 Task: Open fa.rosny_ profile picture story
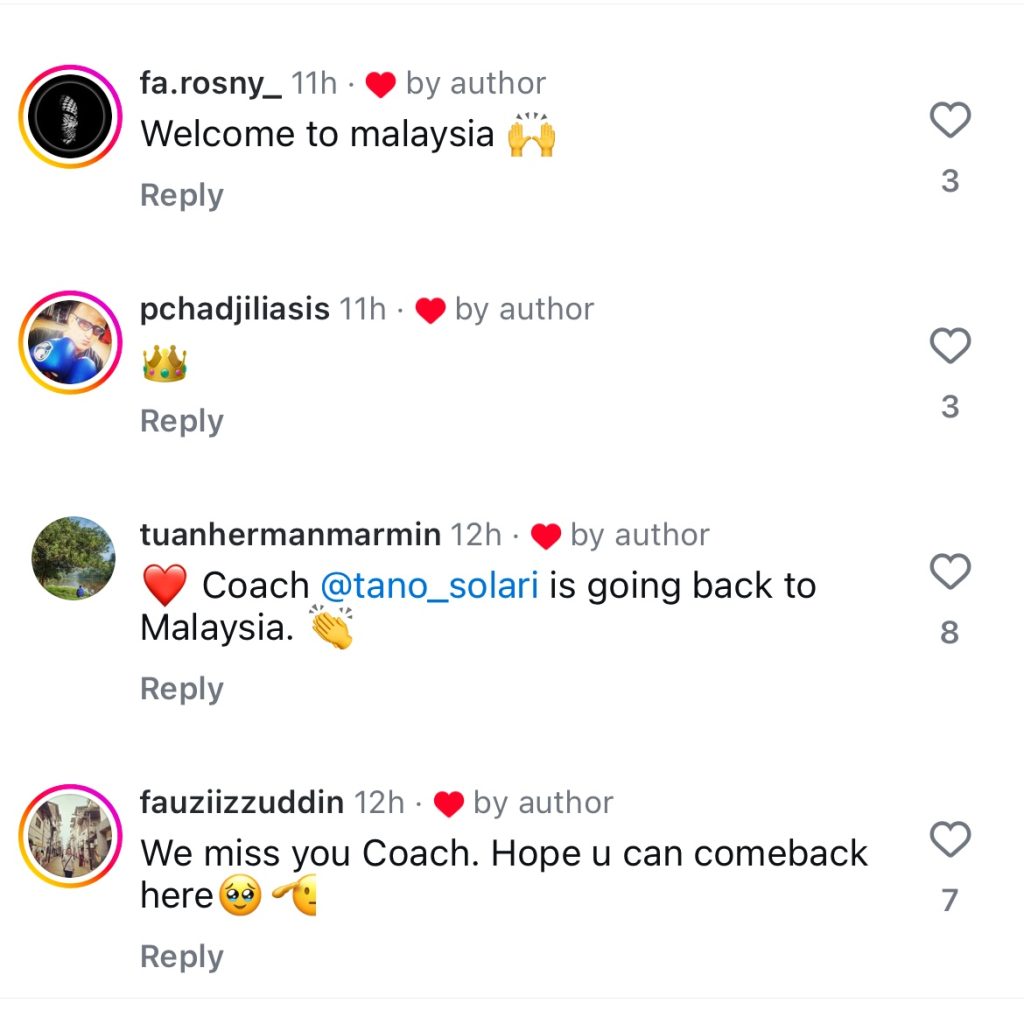tap(71, 116)
